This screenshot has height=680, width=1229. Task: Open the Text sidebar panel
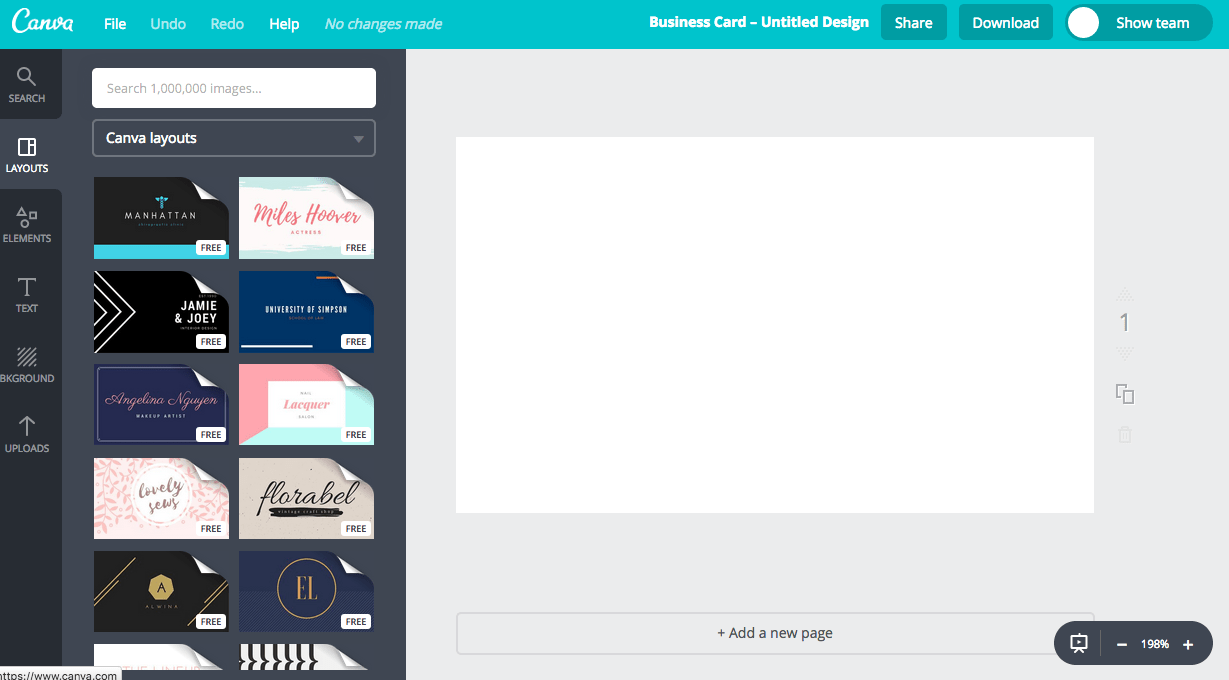(27, 295)
